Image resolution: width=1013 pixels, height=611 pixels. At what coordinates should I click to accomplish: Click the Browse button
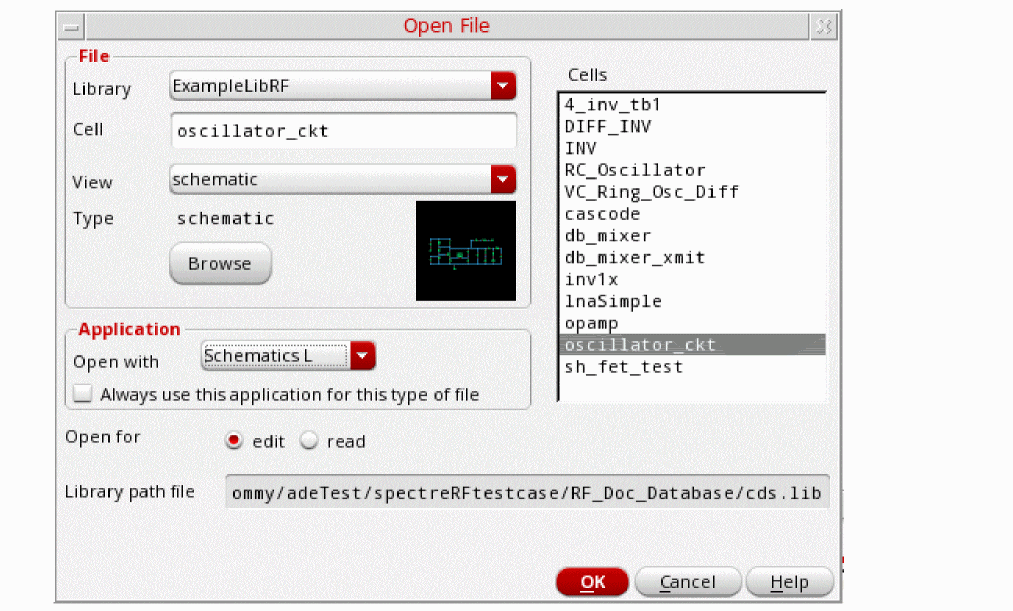(x=220, y=264)
